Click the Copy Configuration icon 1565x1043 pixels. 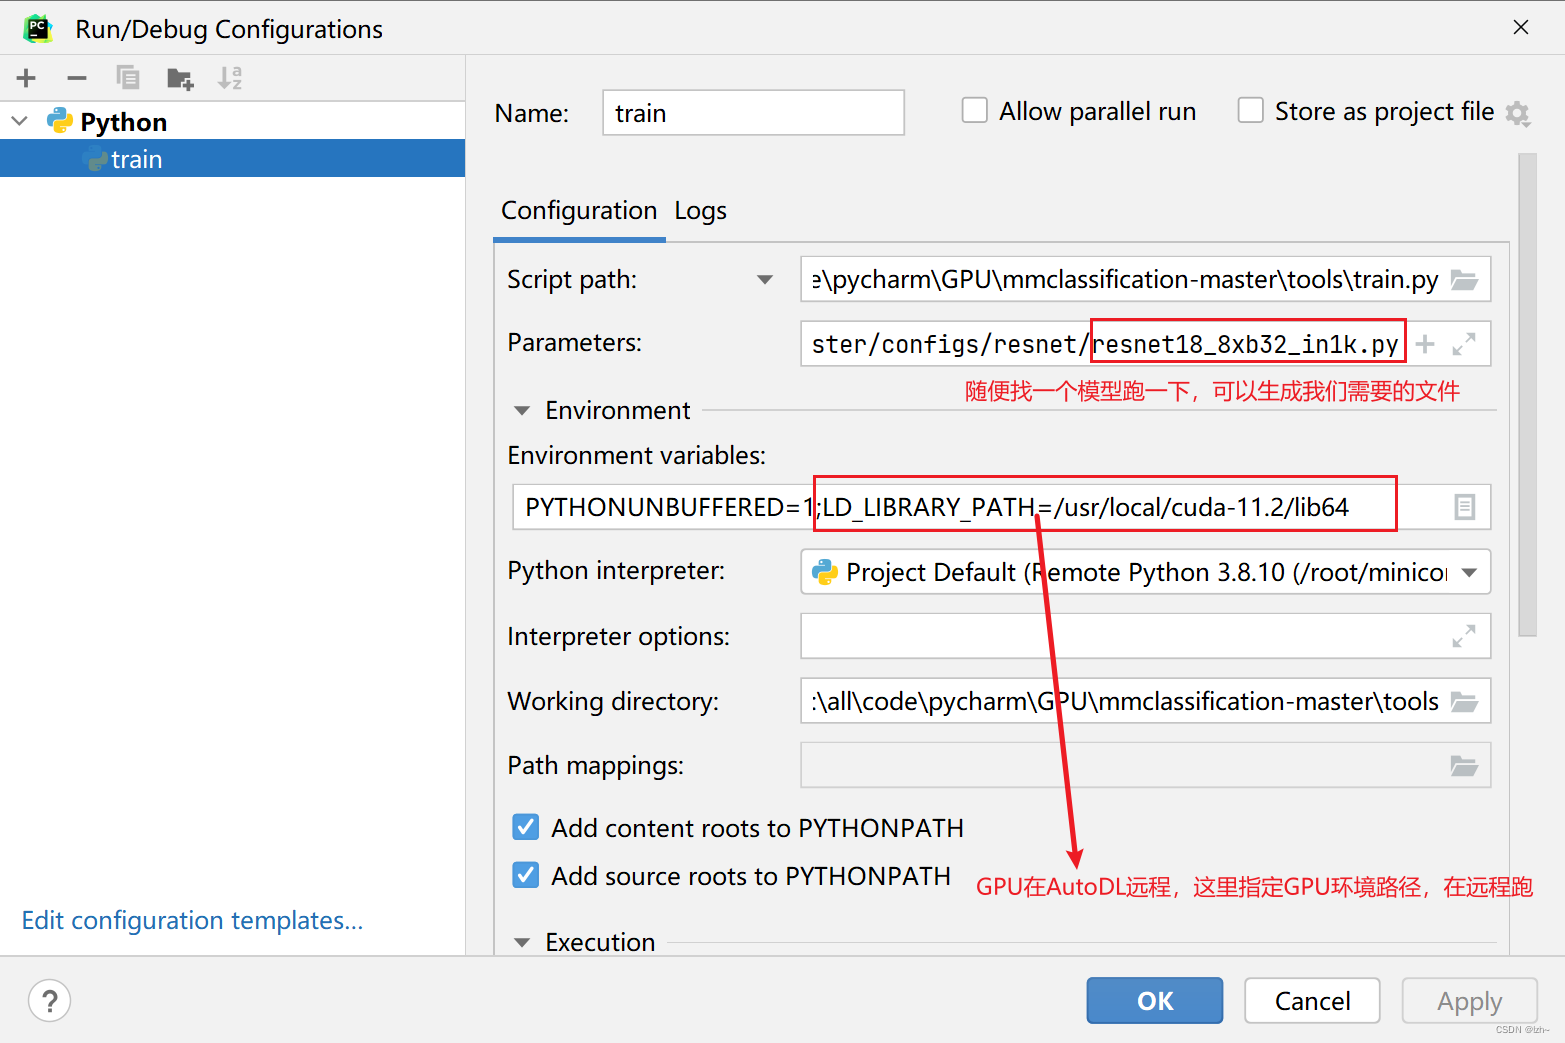click(x=128, y=78)
